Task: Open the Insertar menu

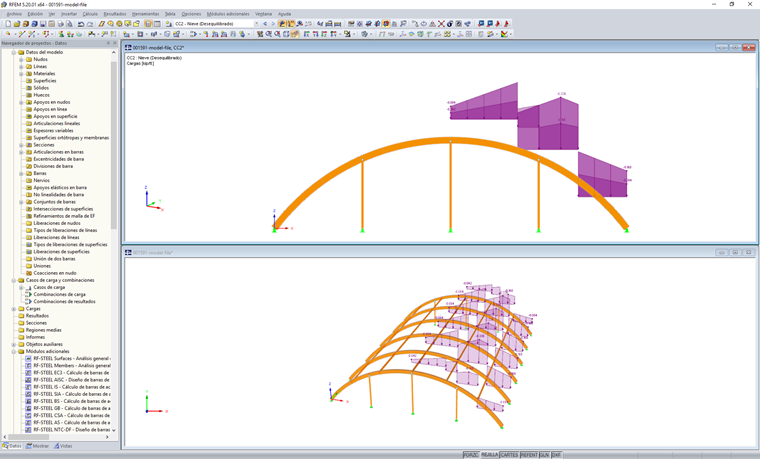Action: (x=69, y=14)
